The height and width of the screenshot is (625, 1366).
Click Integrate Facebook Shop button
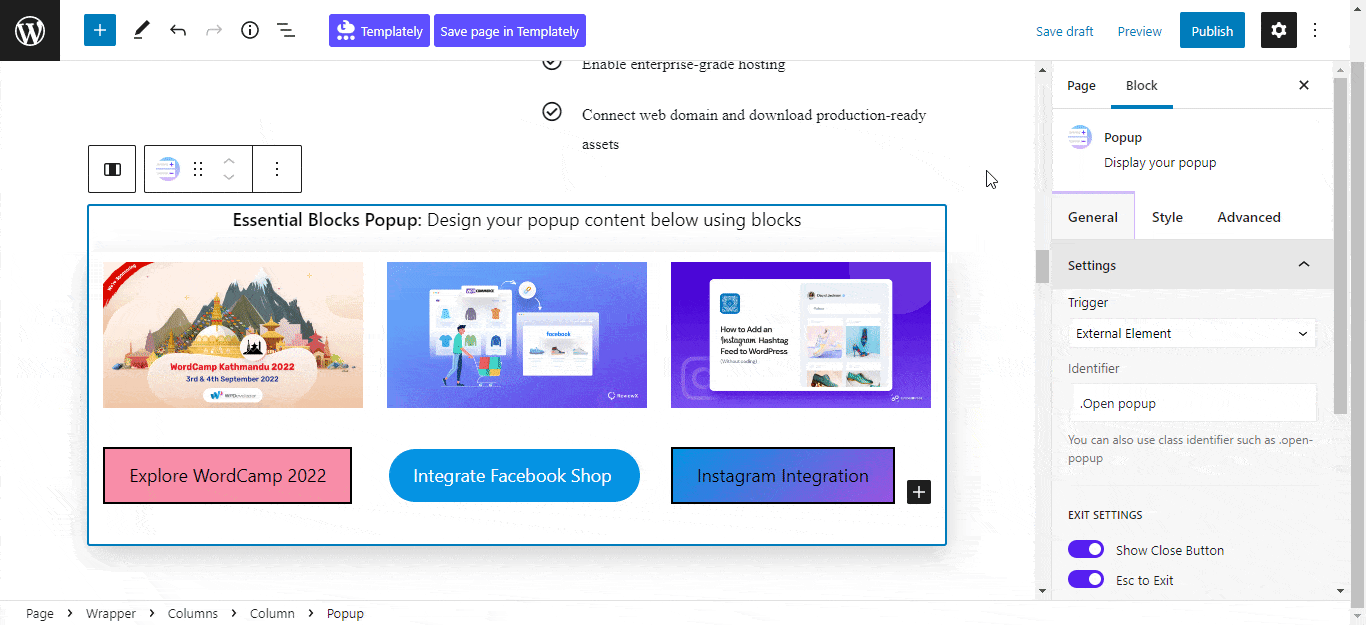(x=513, y=475)
